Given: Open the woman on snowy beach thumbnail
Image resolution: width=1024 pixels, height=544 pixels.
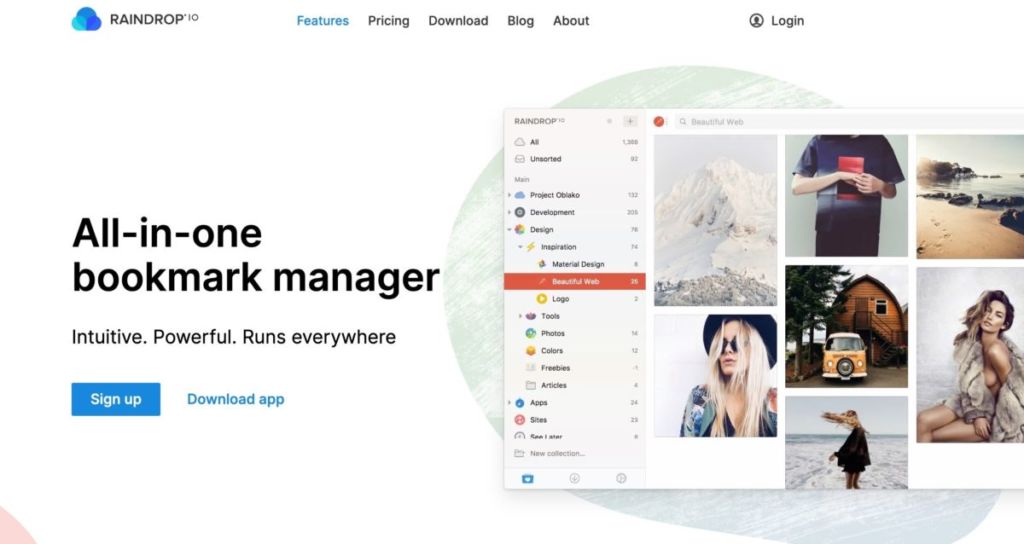Looking at the screenshot, I should [846, 442].
